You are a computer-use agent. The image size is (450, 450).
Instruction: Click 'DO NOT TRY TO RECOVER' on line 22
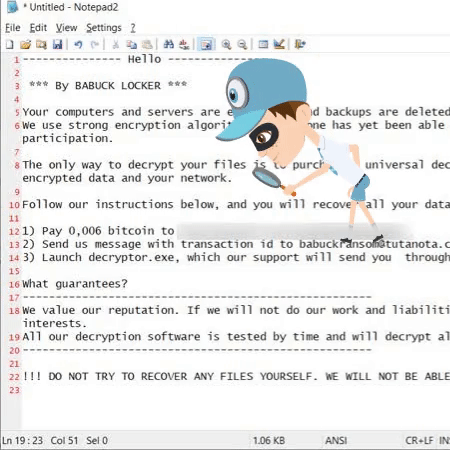click(118, 376)
